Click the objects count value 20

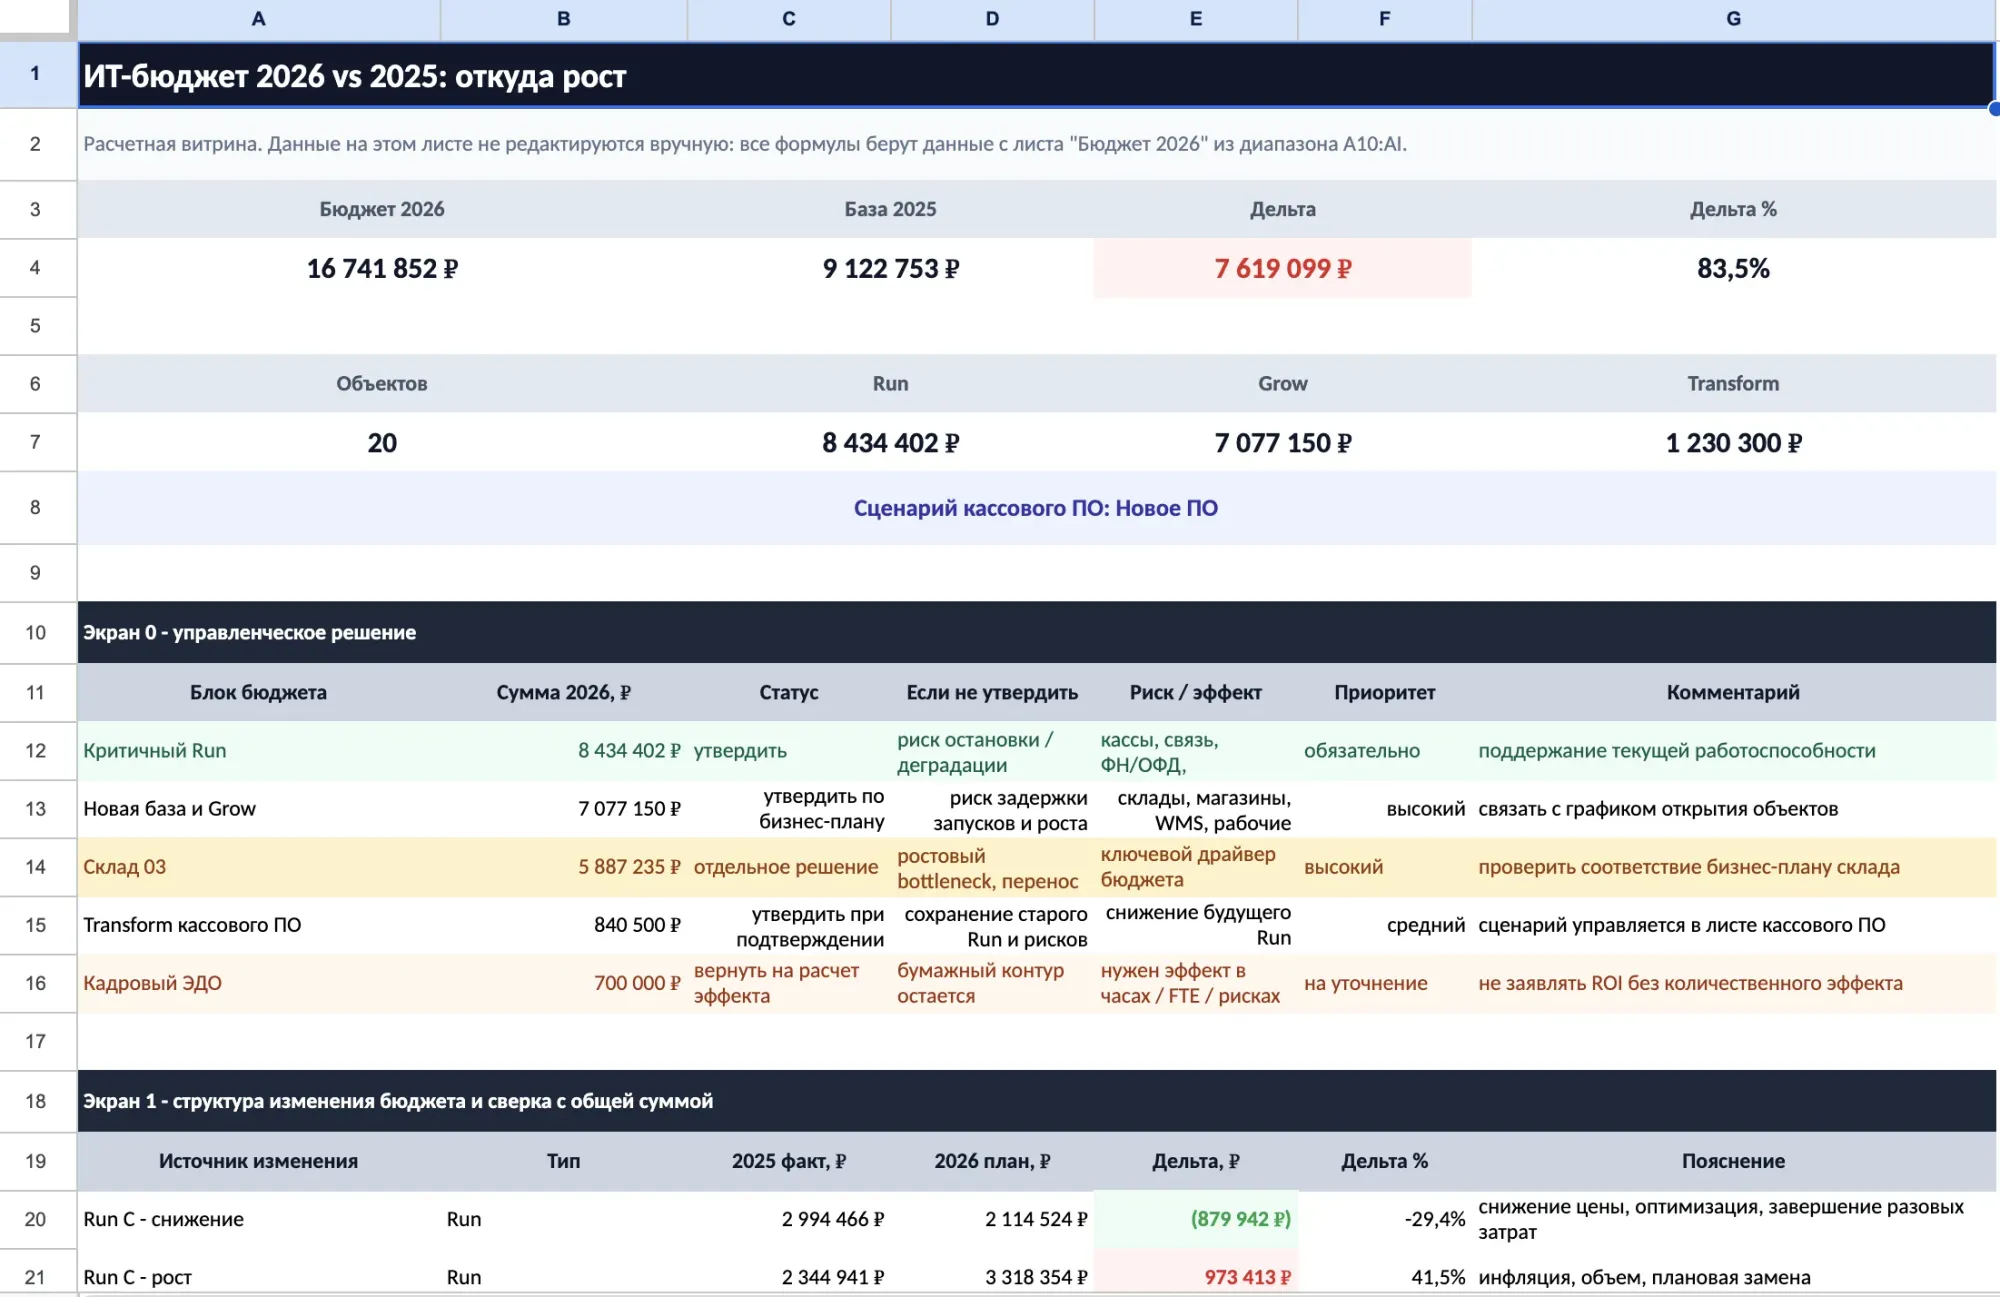(382, 443)
